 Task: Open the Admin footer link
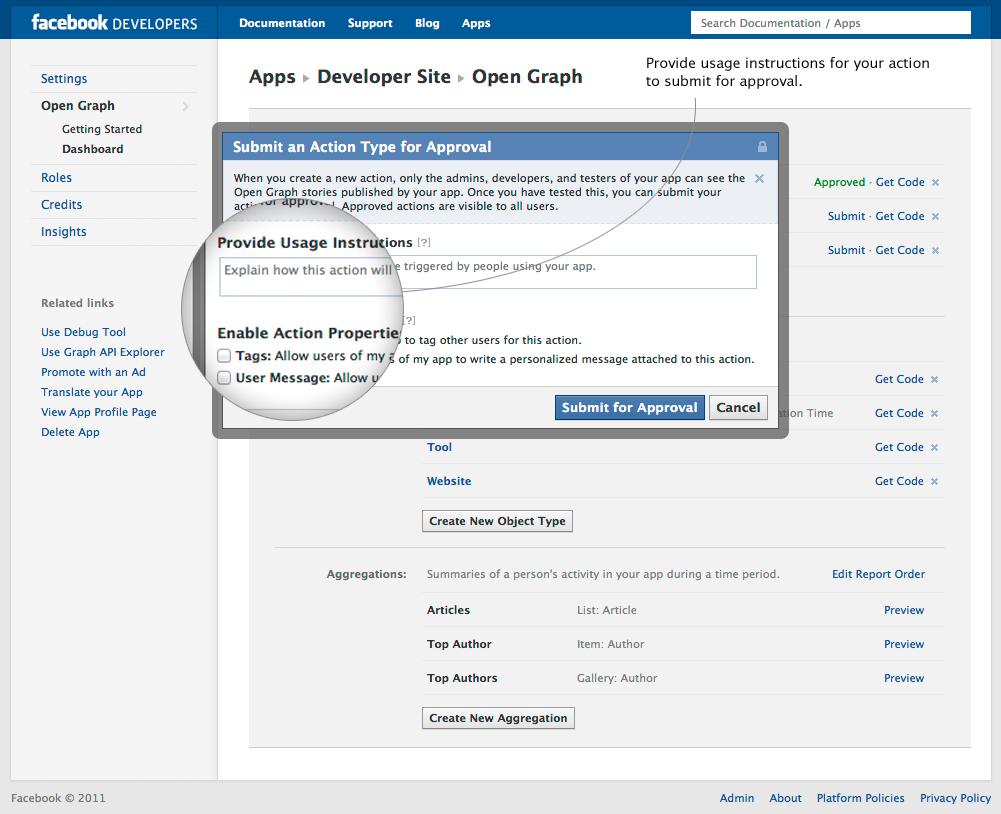click(x=737, y=798)
